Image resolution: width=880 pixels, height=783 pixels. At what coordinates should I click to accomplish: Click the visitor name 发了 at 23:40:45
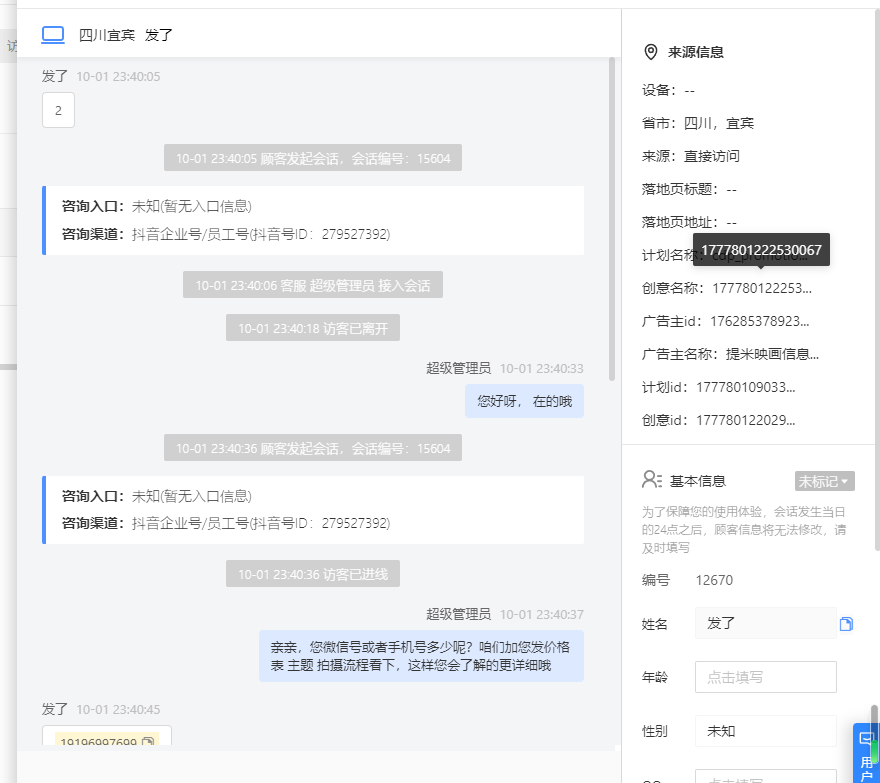(x=54, y=709)
